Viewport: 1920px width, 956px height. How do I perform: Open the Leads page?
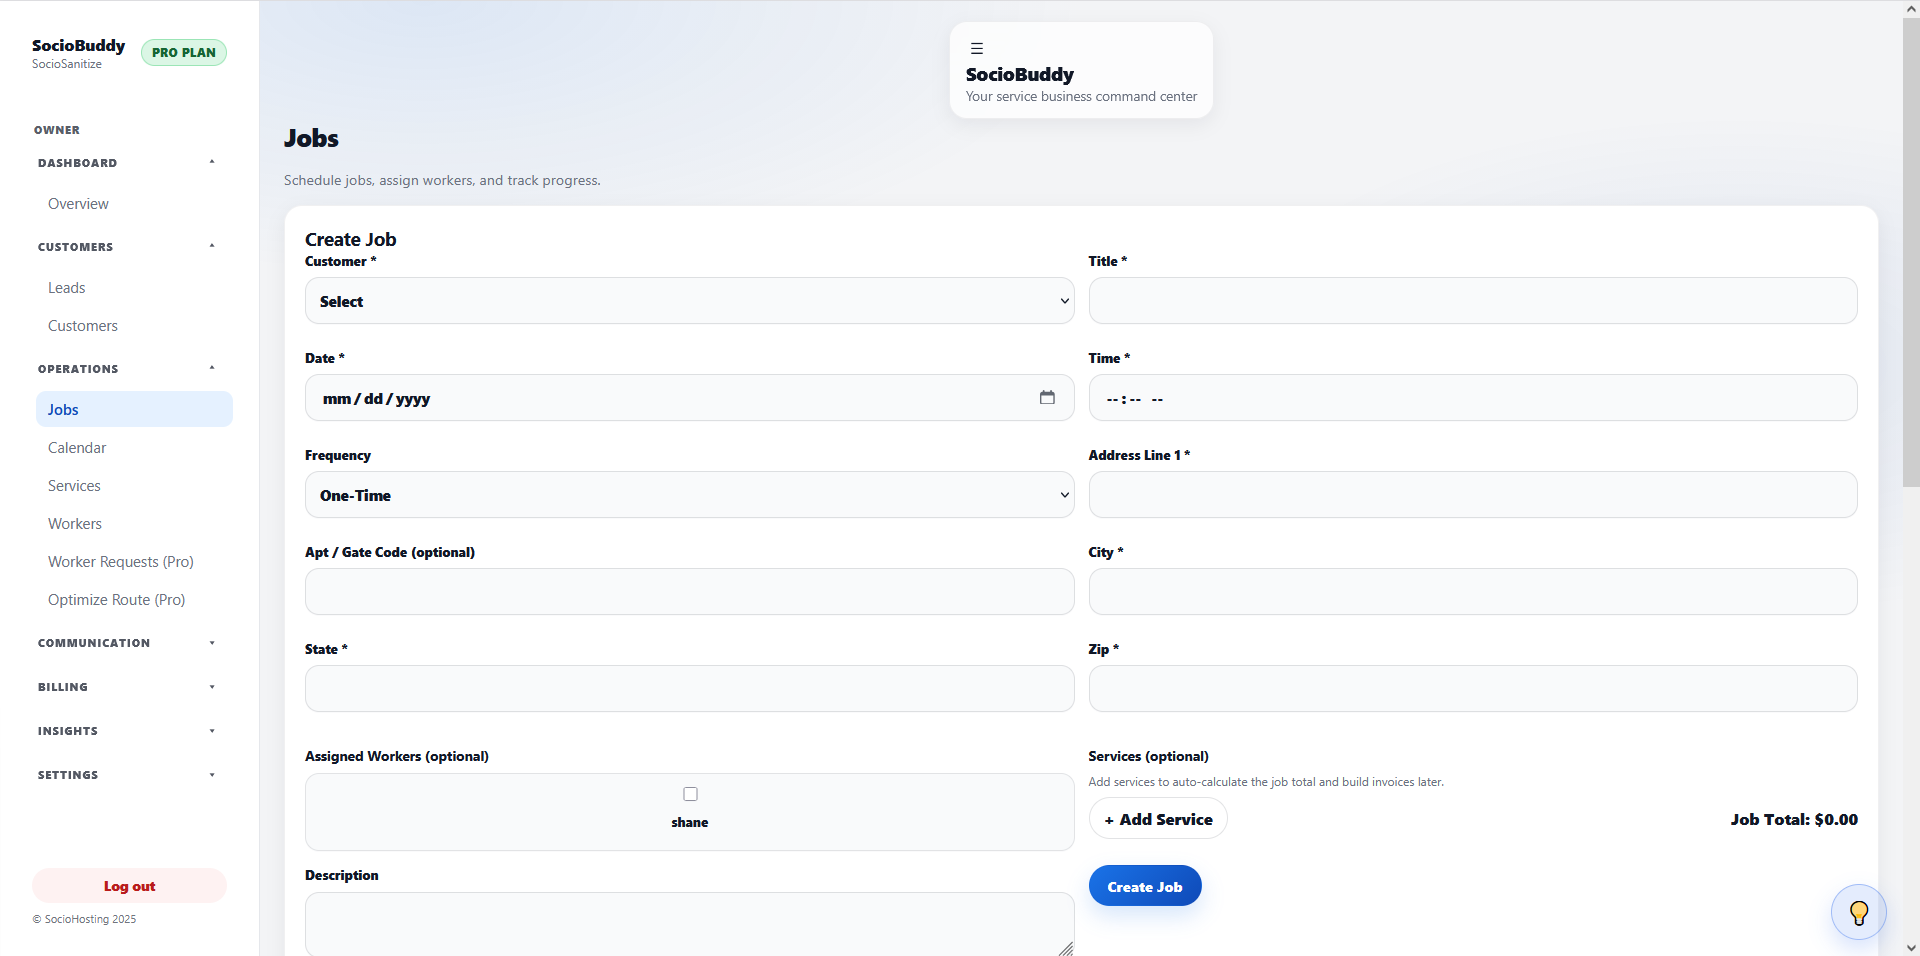tap(67, 288)
